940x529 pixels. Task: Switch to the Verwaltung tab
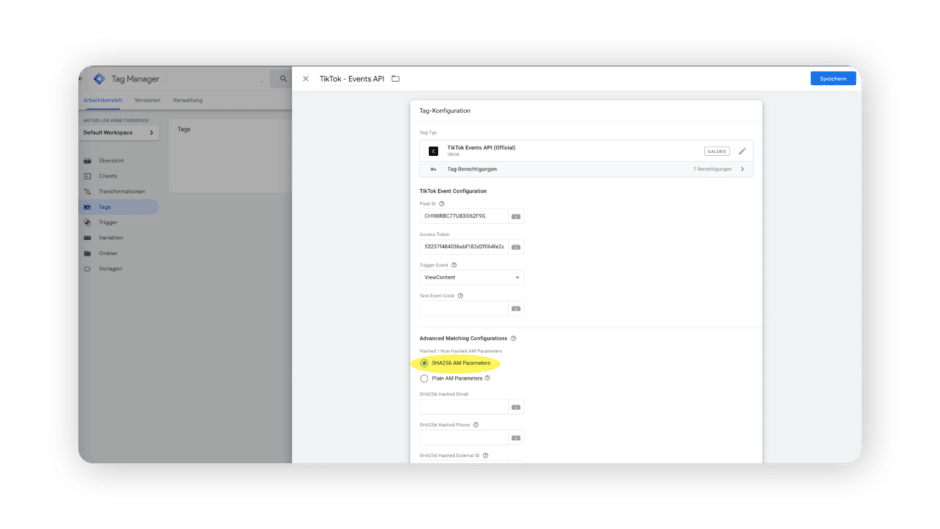click(x=188, y=100)
